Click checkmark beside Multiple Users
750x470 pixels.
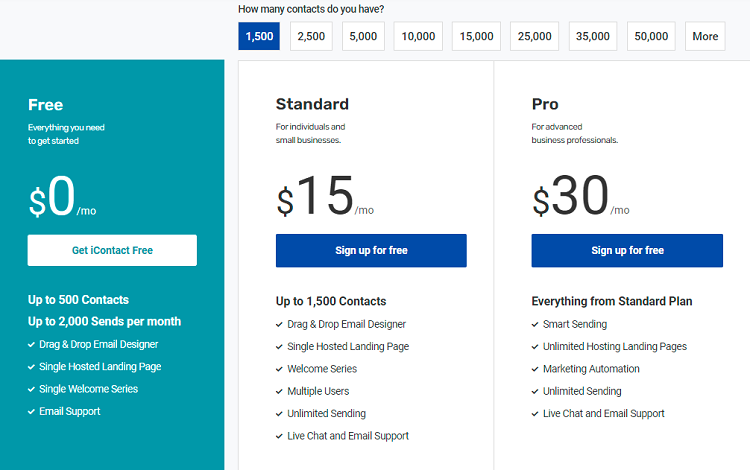point(279,391)
